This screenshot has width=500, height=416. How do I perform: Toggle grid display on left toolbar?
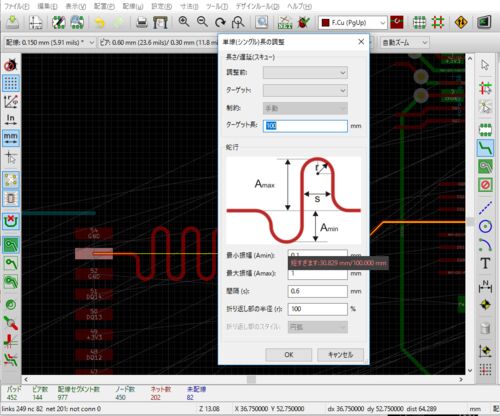11,83
